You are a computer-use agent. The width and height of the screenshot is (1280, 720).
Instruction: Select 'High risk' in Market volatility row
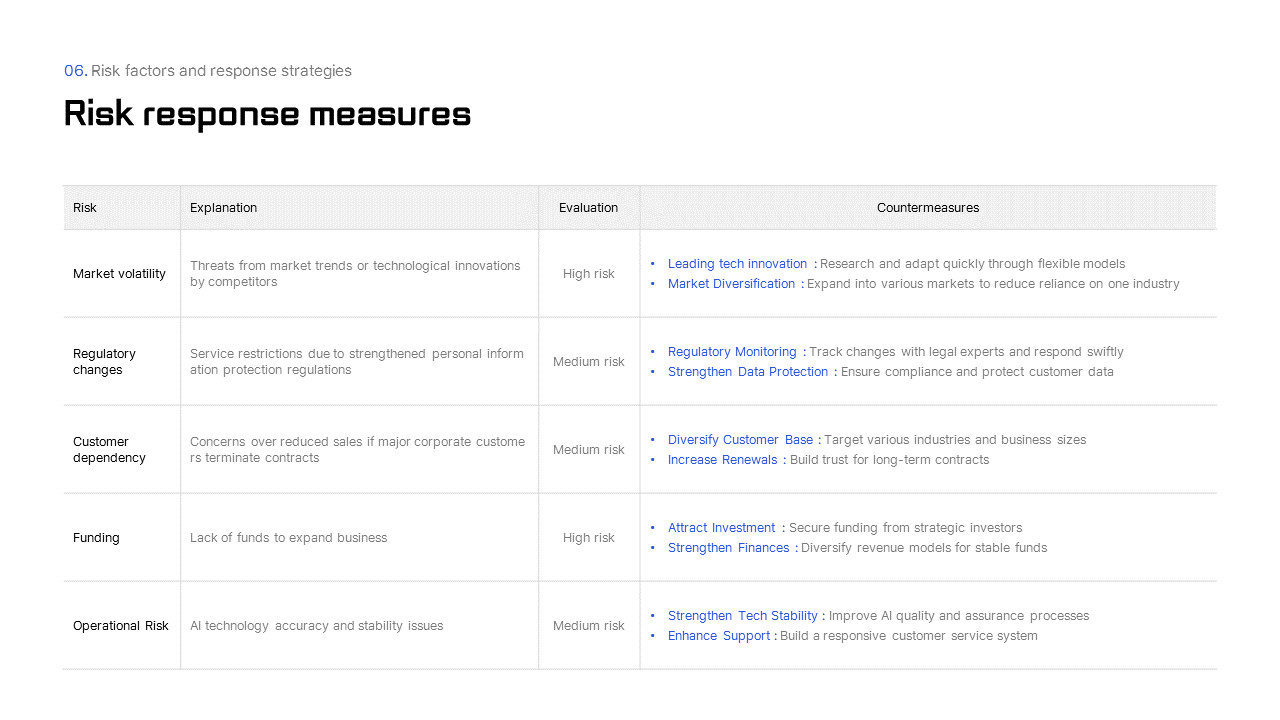point(588,274)
